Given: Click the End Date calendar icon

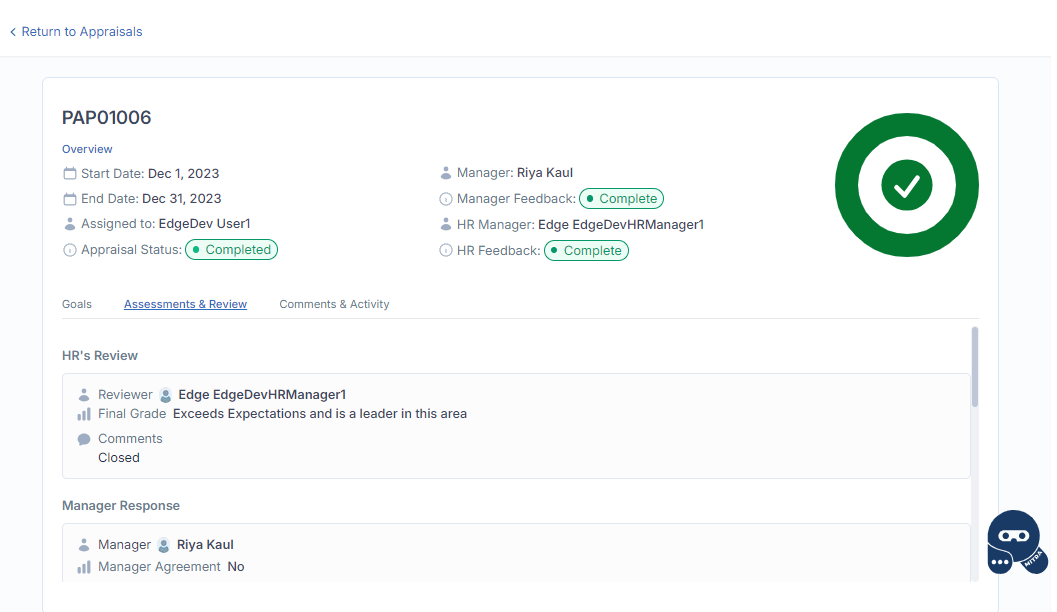Looking at the screenshot, I should [x=70, y=199].
